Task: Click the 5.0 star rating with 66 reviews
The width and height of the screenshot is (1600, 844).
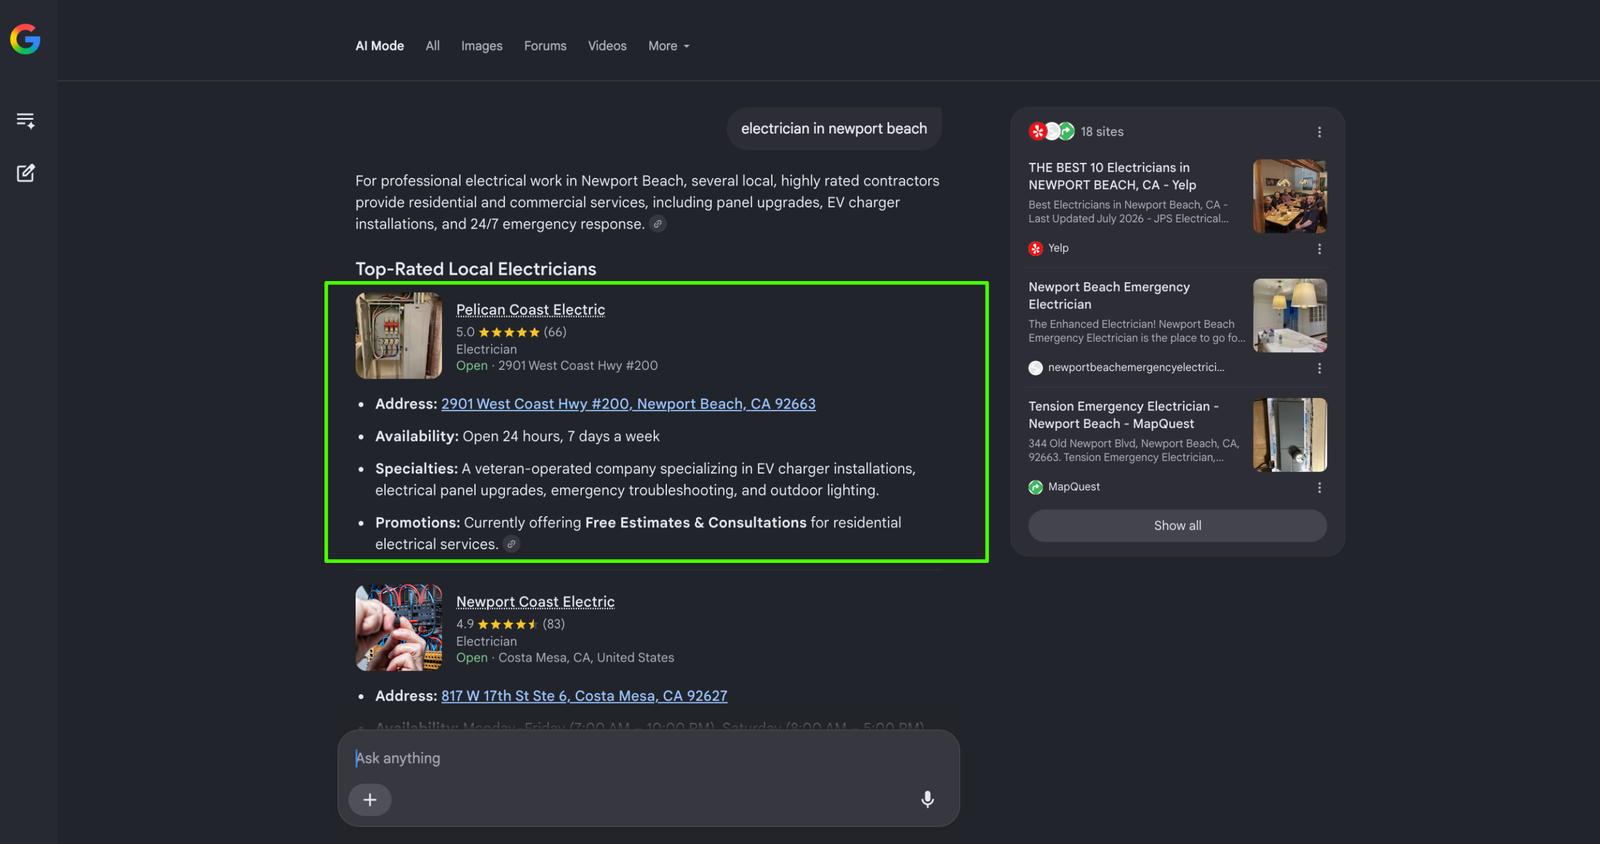Action: coord(511,332)
